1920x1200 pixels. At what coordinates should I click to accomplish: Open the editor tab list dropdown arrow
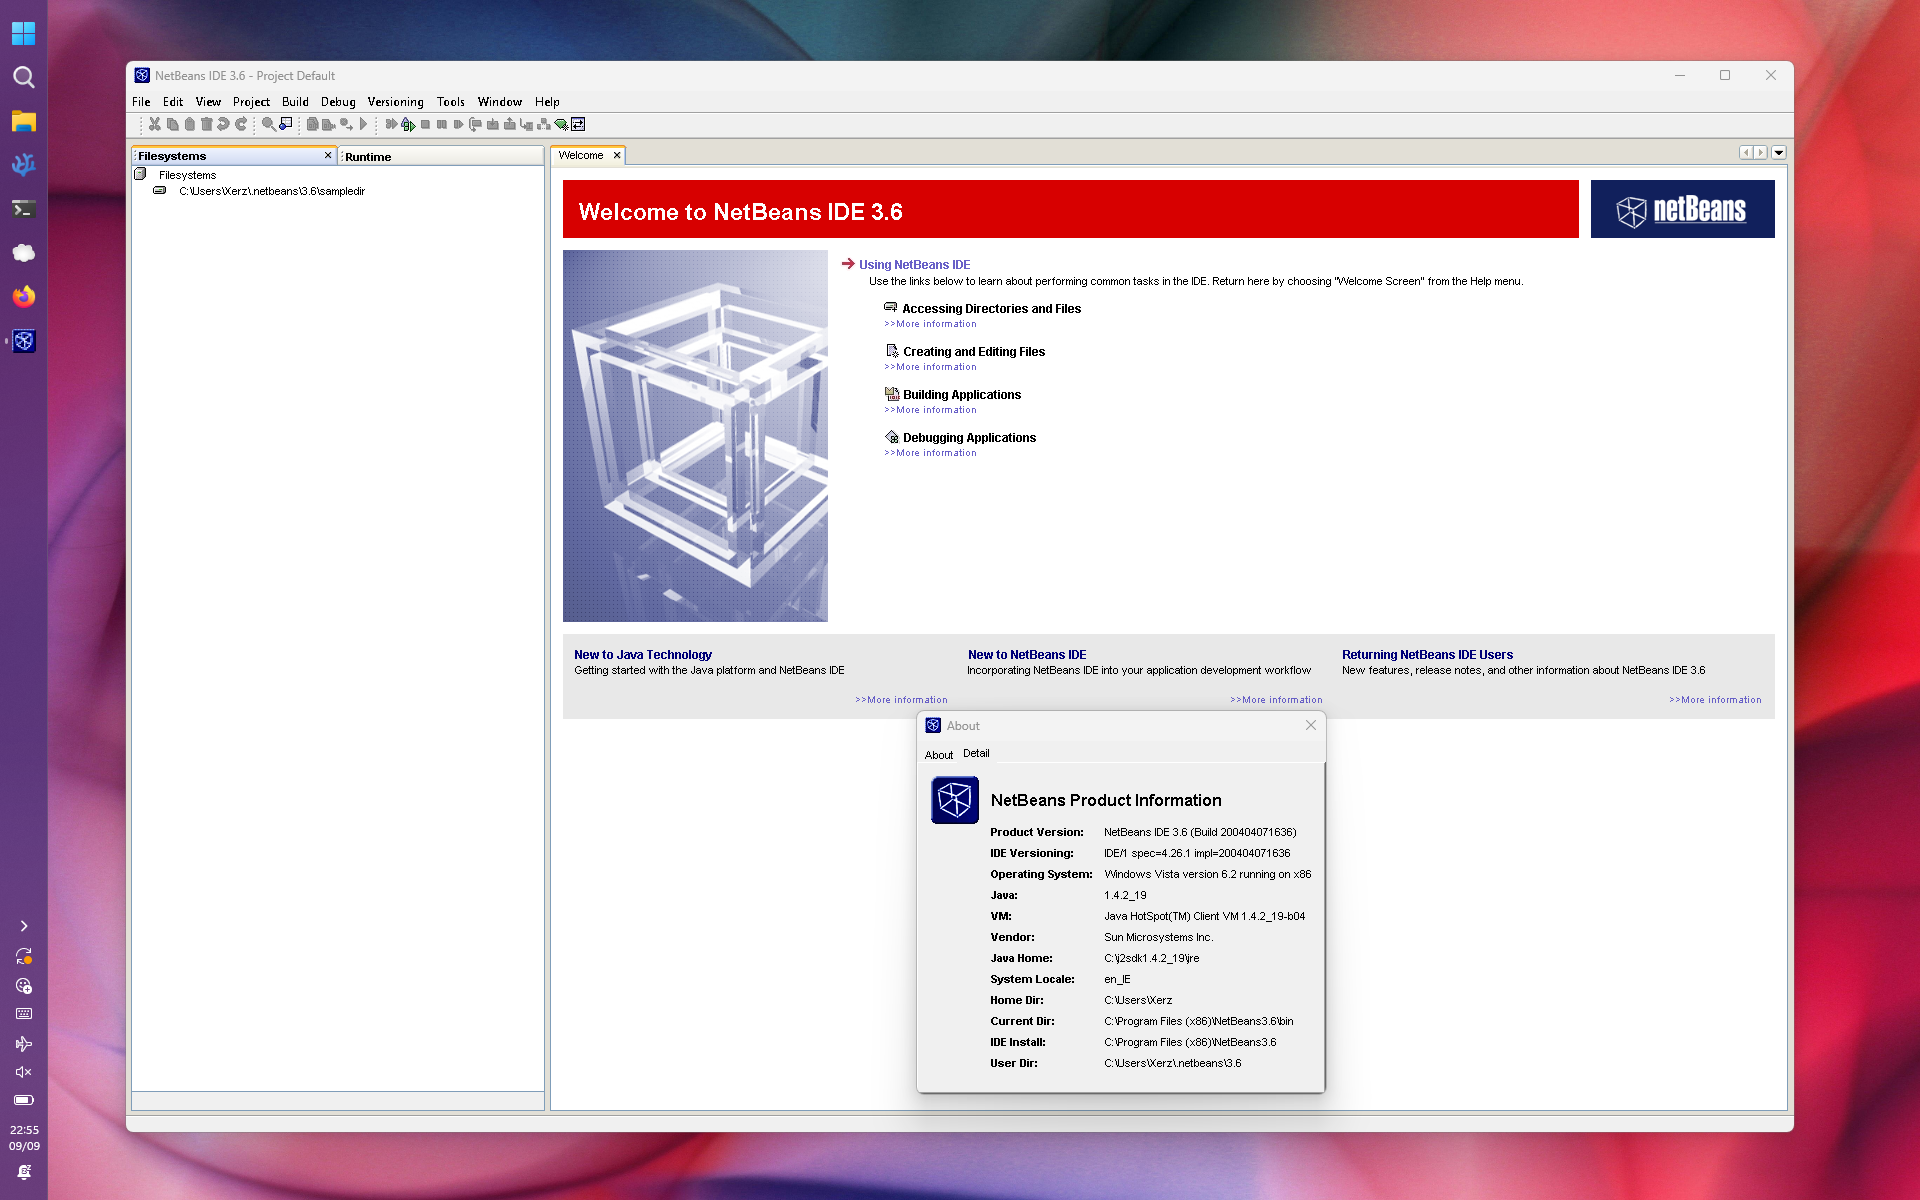[1779, 153]
